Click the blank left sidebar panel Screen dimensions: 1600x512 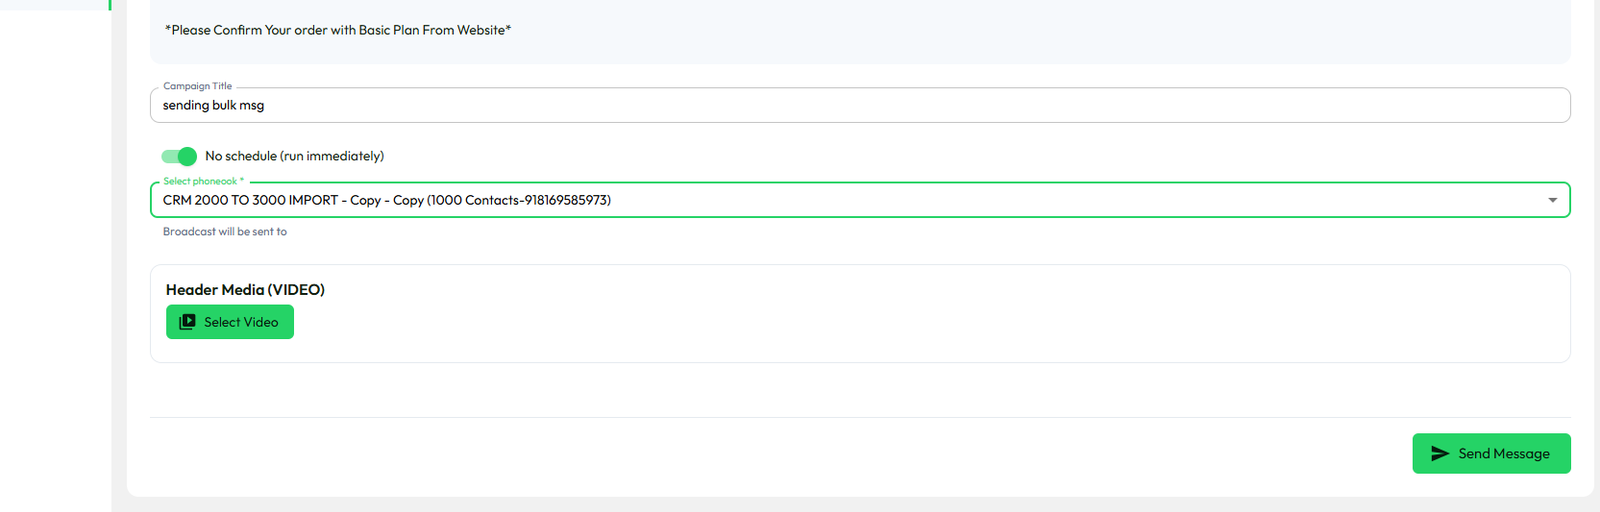(55, 250)
